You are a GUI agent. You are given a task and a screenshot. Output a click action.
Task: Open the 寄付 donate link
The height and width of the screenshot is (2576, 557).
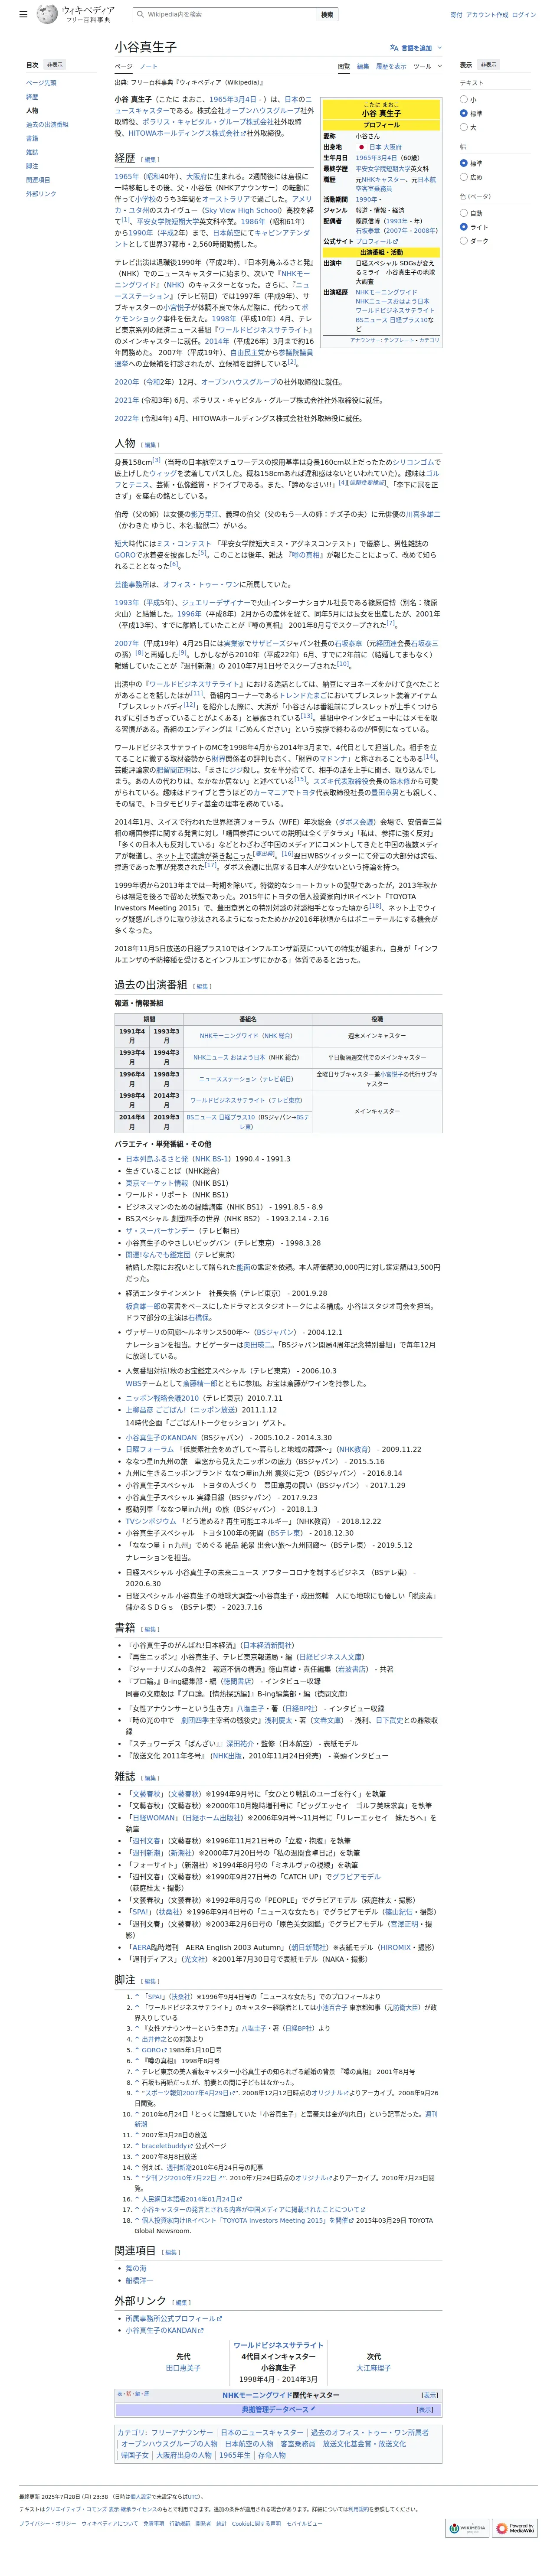pos(456,15)
